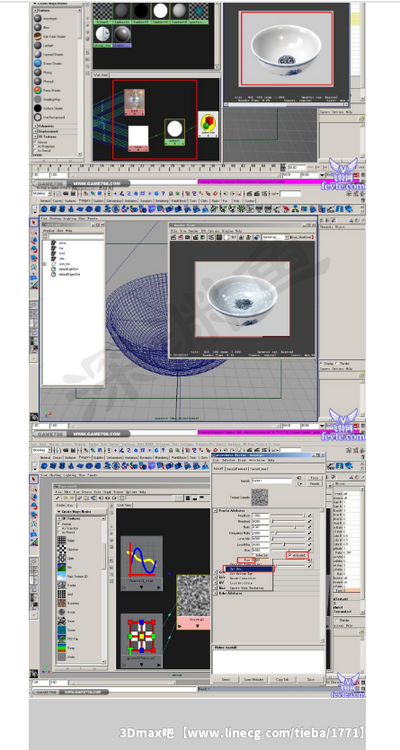400x750 pixels.
Task: Select the Mountain texture icon
Action: pos(62,603)
